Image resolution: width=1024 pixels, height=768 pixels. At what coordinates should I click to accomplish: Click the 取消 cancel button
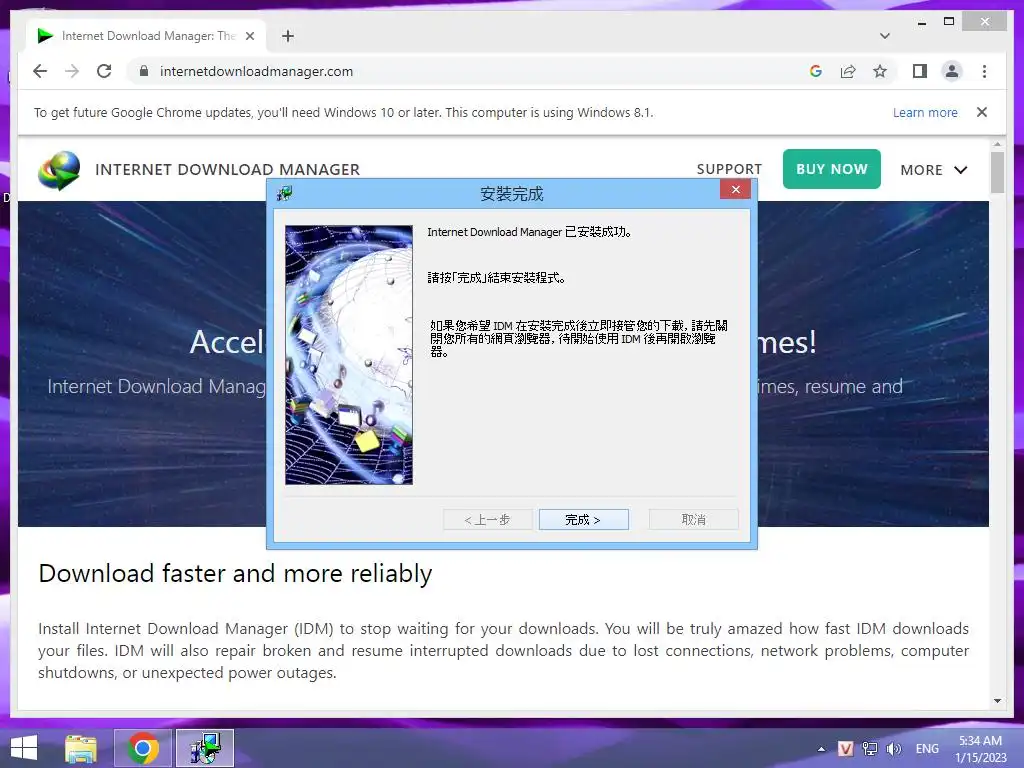[694, 520]
